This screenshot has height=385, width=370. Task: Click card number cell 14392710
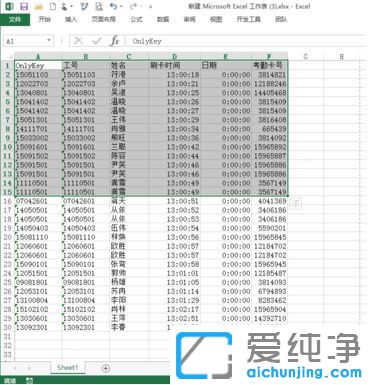point(269,318)
